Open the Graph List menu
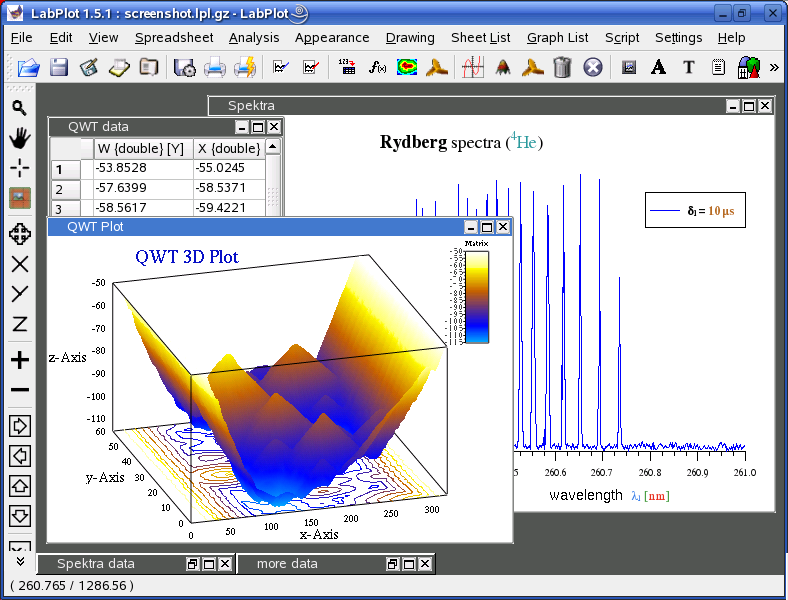 557,38
